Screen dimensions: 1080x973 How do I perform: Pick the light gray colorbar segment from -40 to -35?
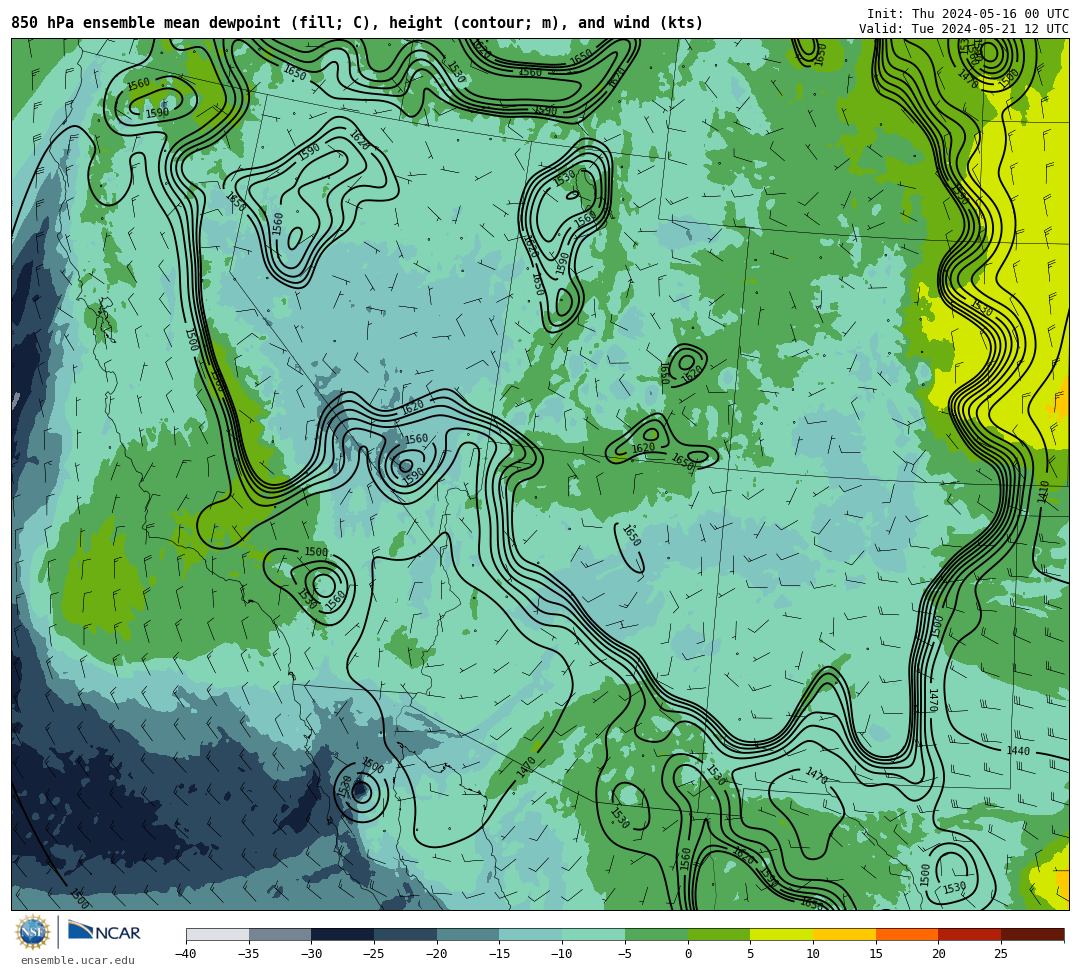218,934
